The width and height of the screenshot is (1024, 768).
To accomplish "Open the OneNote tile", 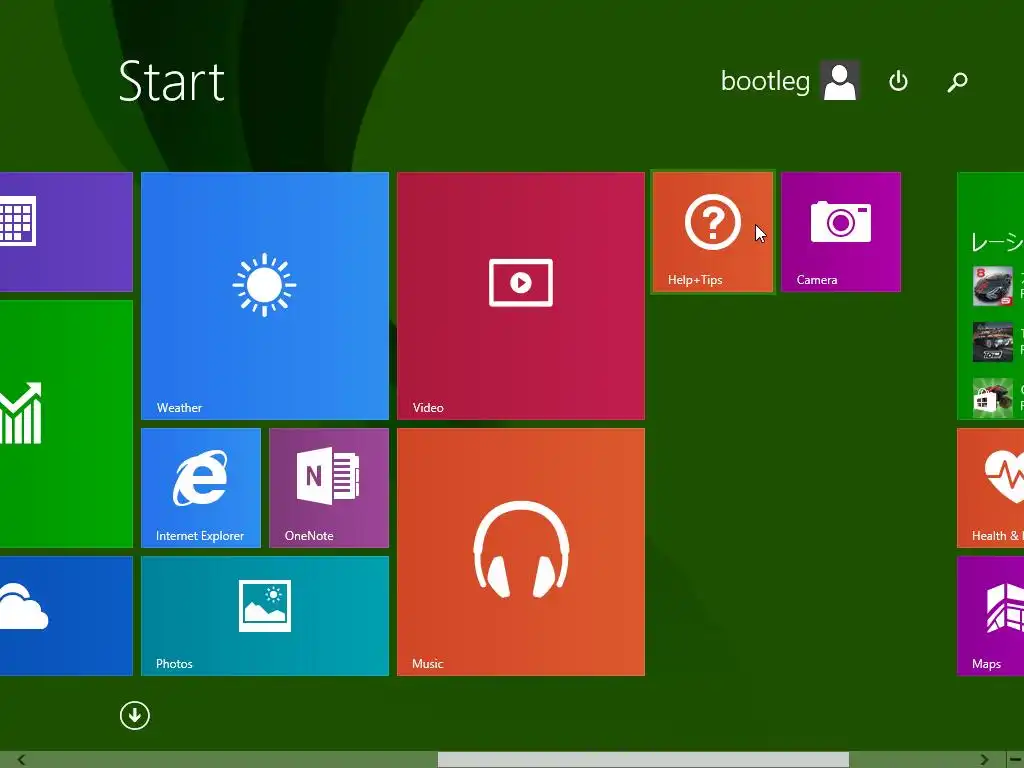I will pyautogui.click(x=328, y=488).
